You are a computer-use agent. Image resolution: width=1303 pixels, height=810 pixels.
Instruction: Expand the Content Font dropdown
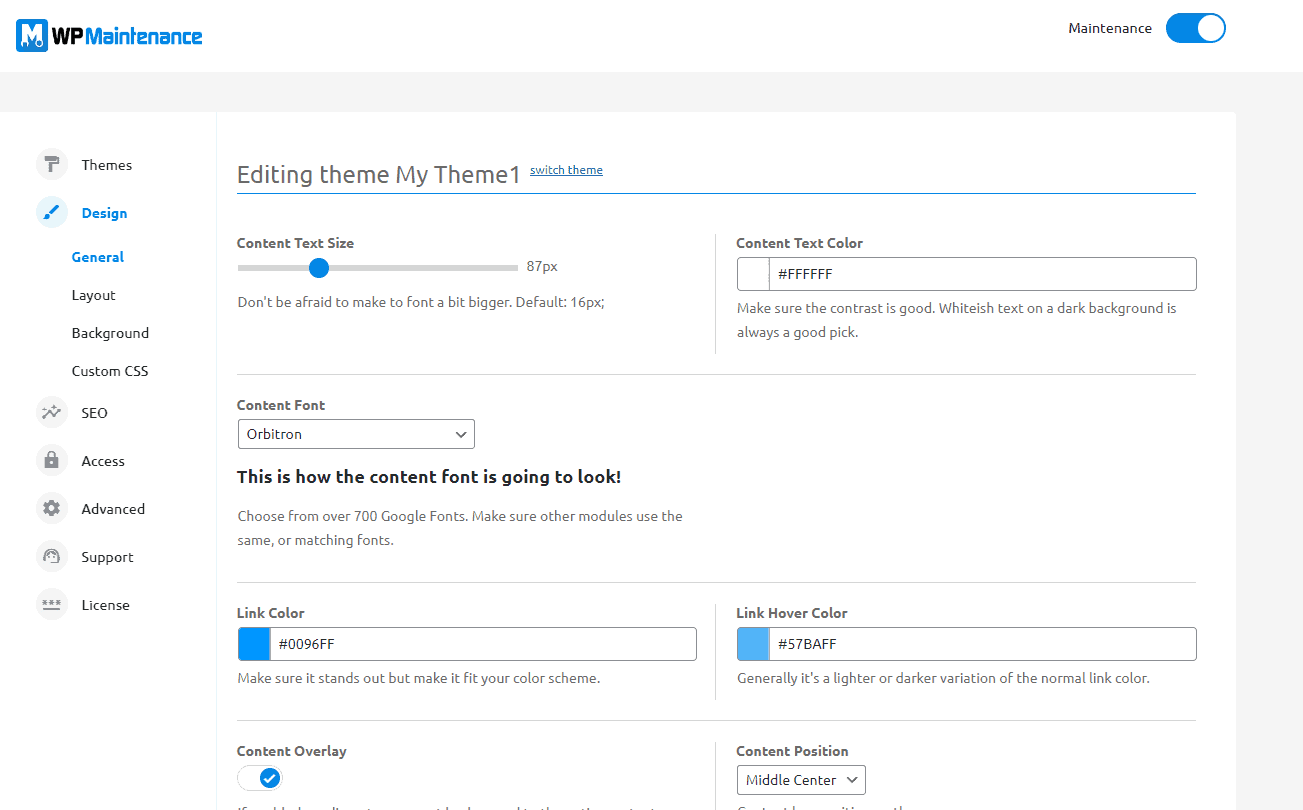356,434
